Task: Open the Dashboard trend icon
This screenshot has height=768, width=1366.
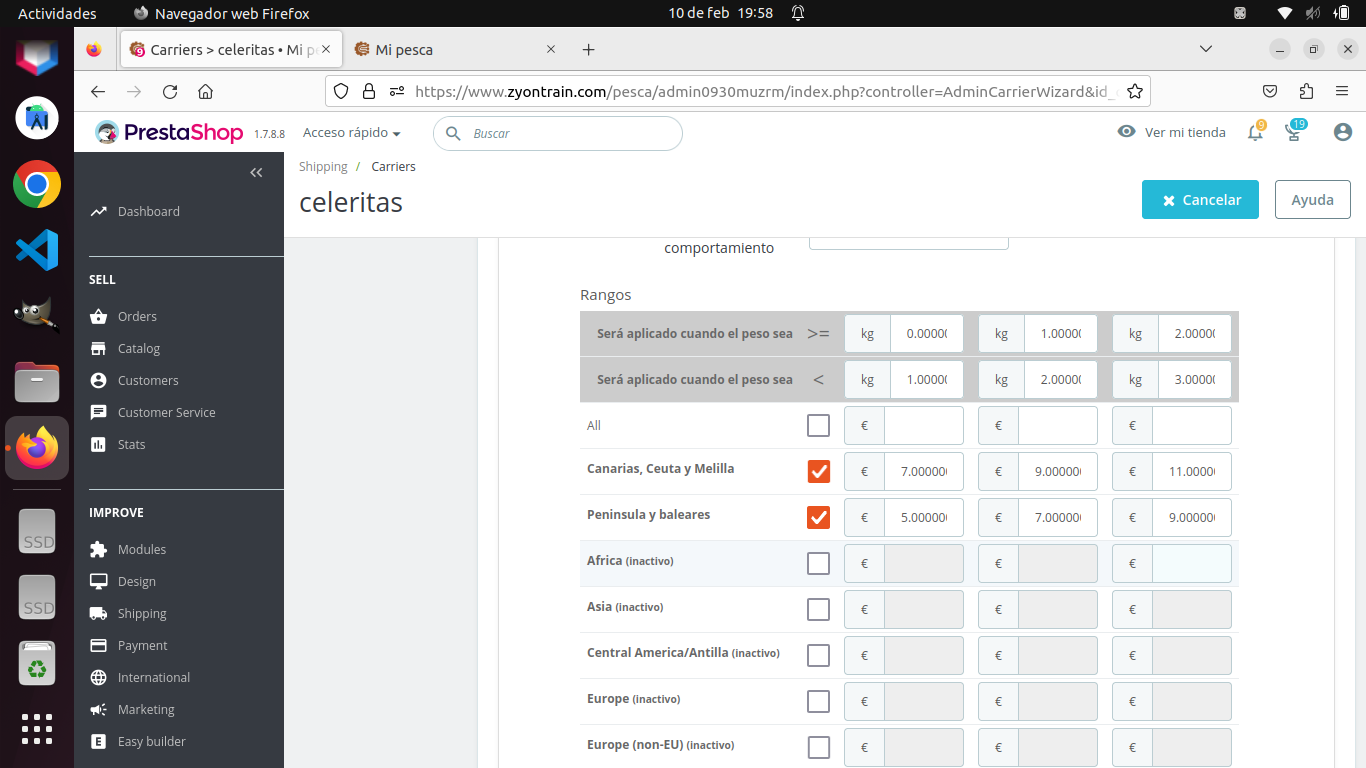Action: pos(98,211)
